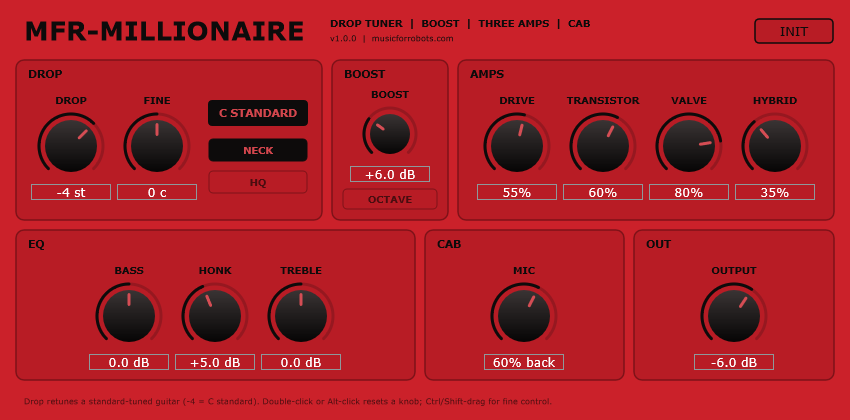The height and width of the screenshot is (420, 850).
Task: Click the AMPS section heading
Action: pyautogui.click(x=487, y=74)
